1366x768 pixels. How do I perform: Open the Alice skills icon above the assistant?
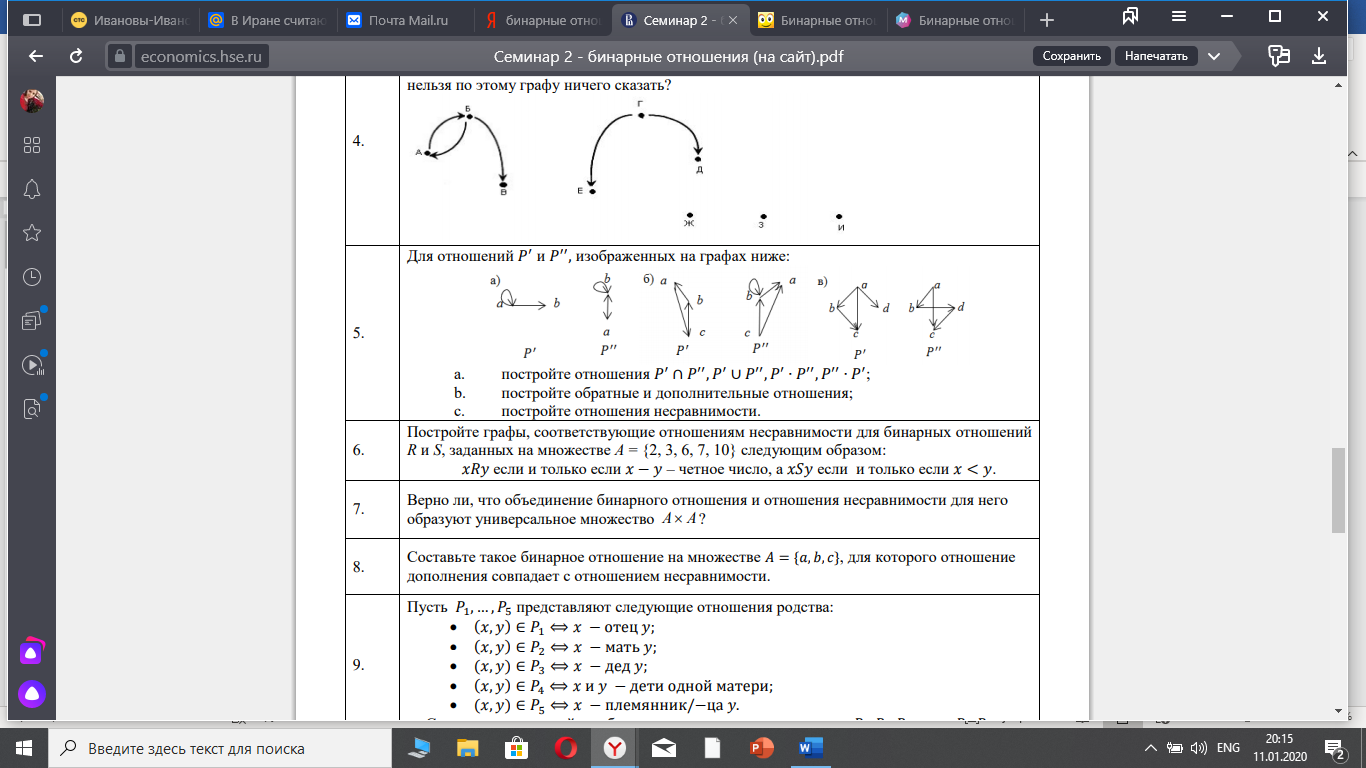point(32,651)
